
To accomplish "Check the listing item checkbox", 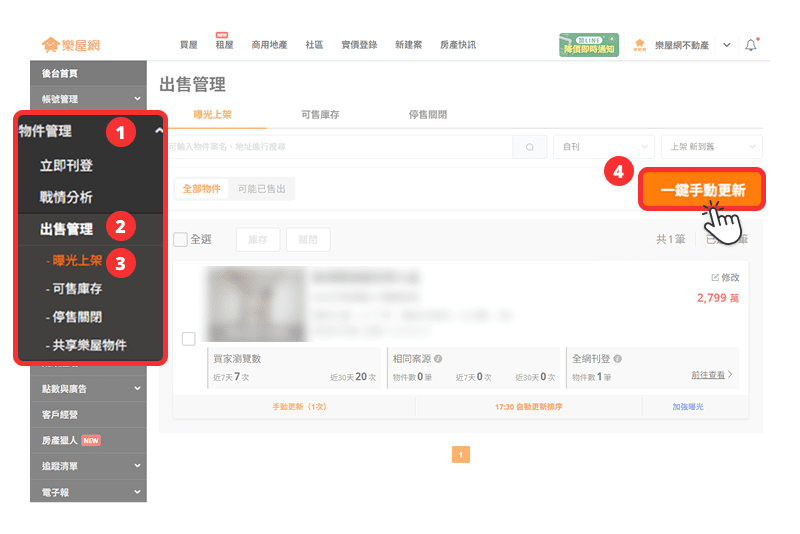I will click(x=189, y=339).
